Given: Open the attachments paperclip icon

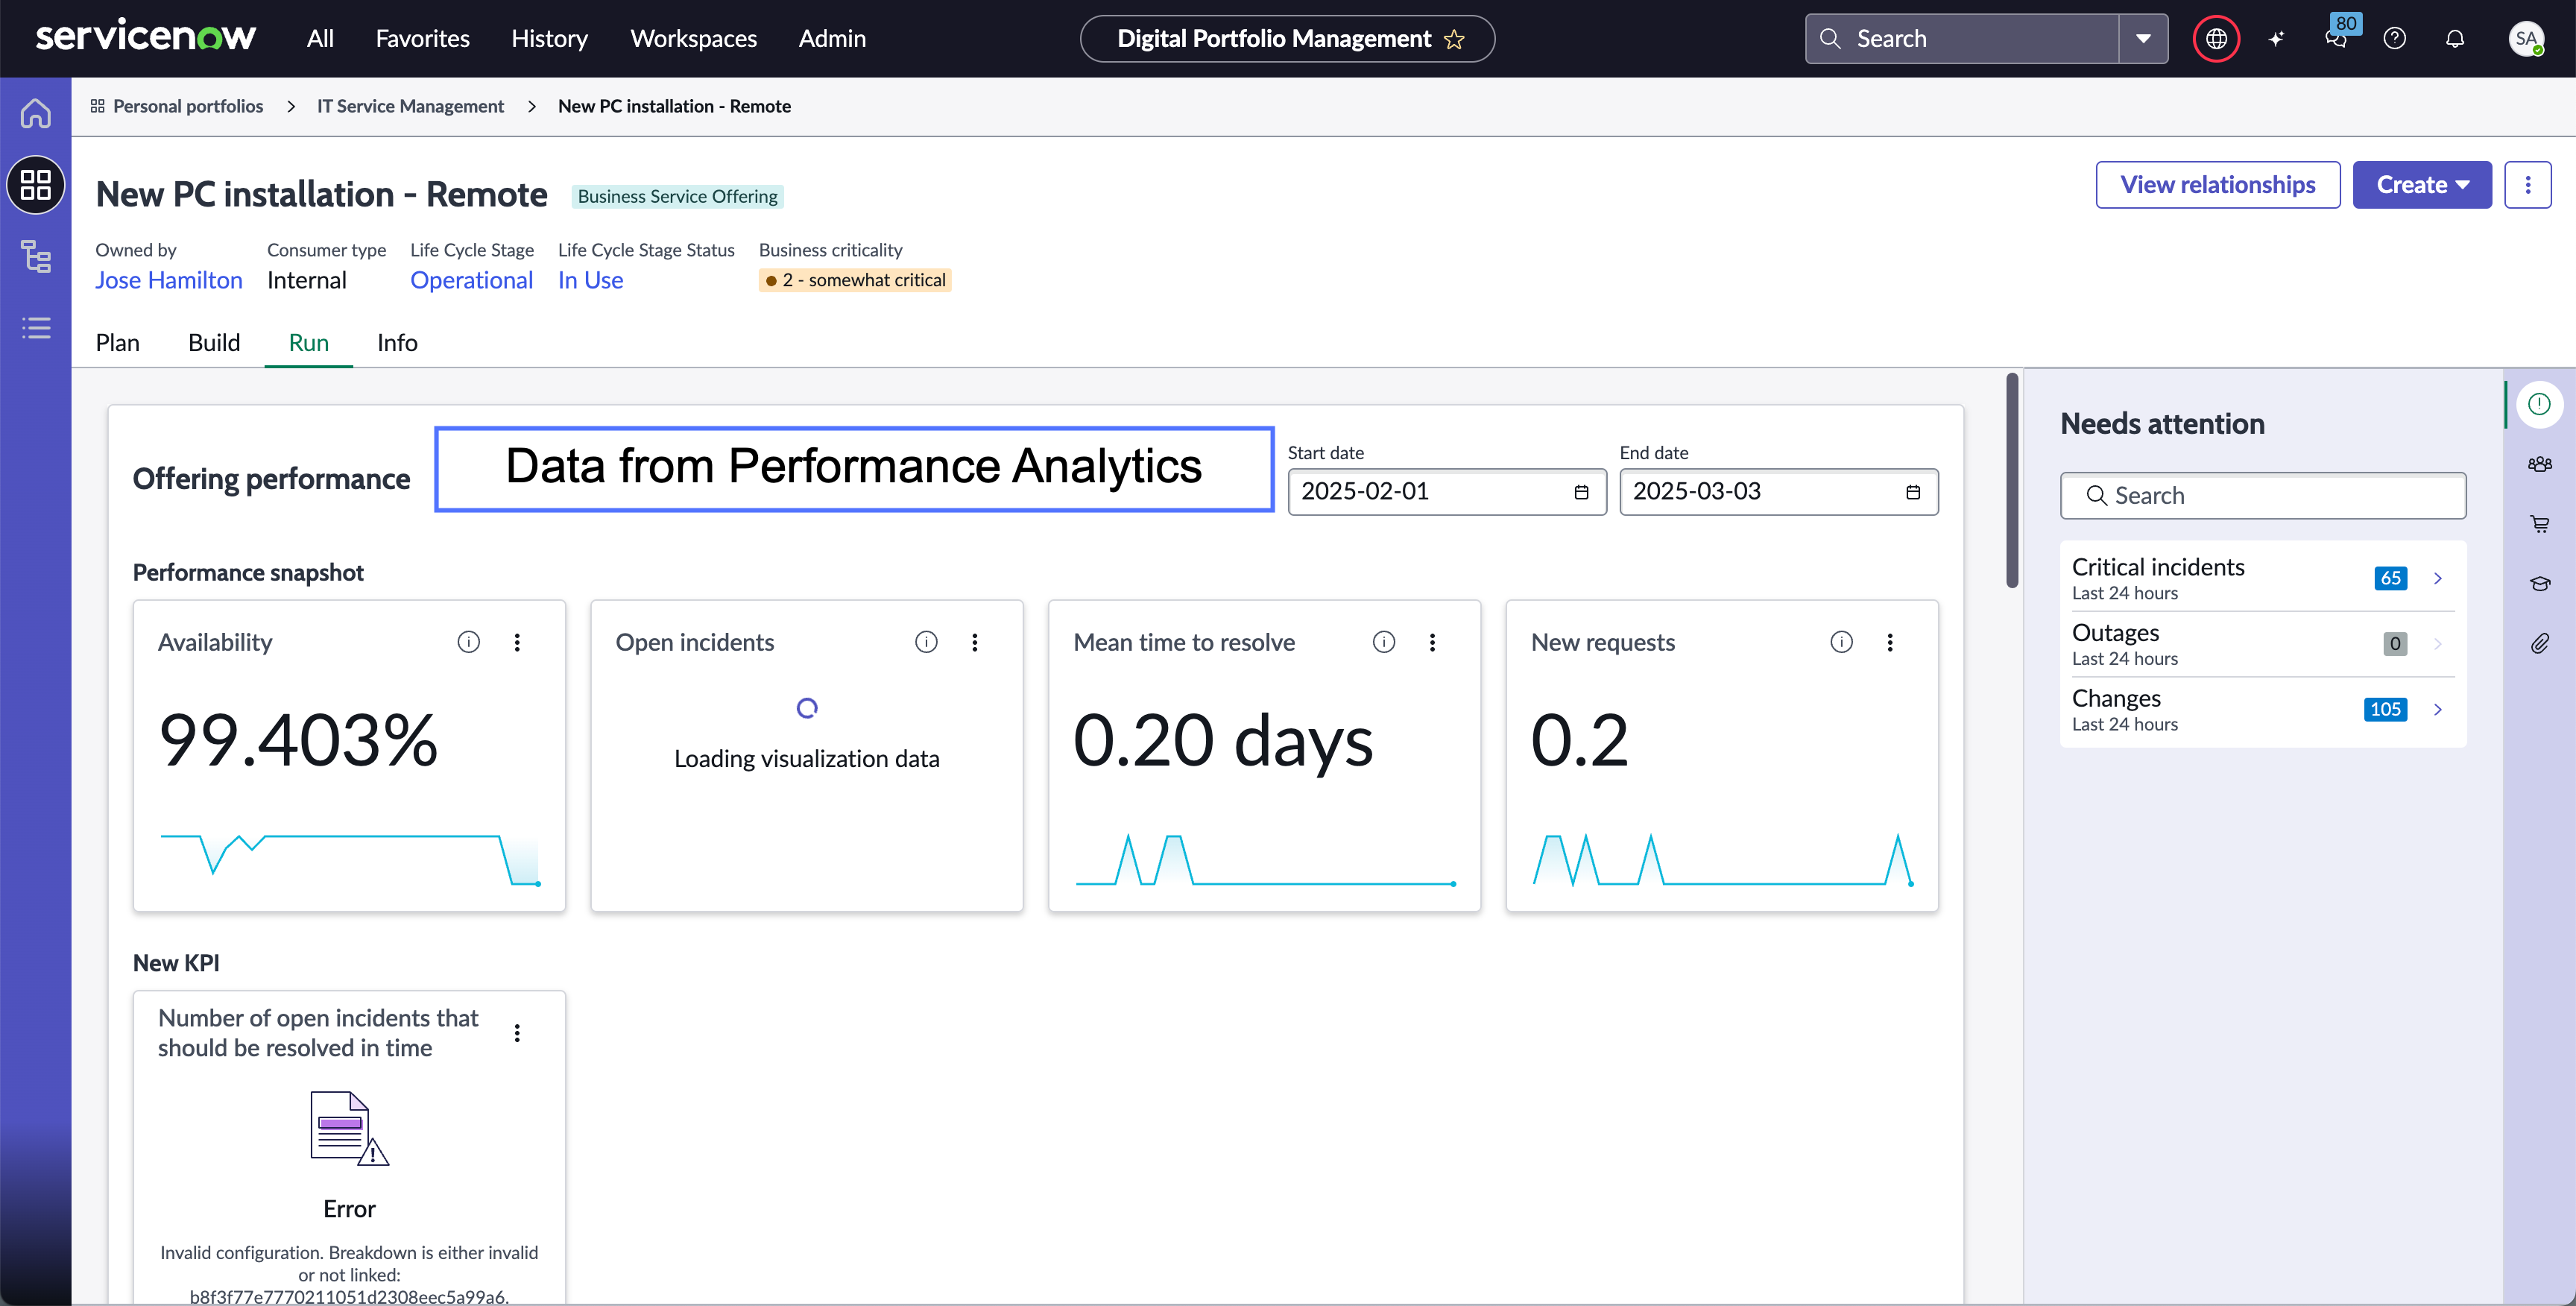Looking at the screenshot, I should (2539, 643).
